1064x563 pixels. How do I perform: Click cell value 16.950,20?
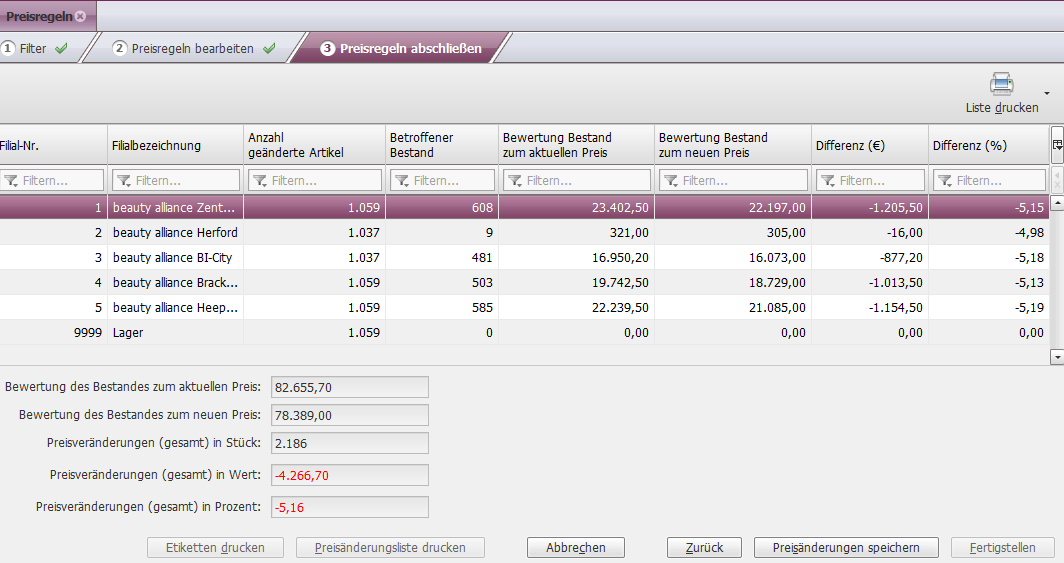click(620, 258)
